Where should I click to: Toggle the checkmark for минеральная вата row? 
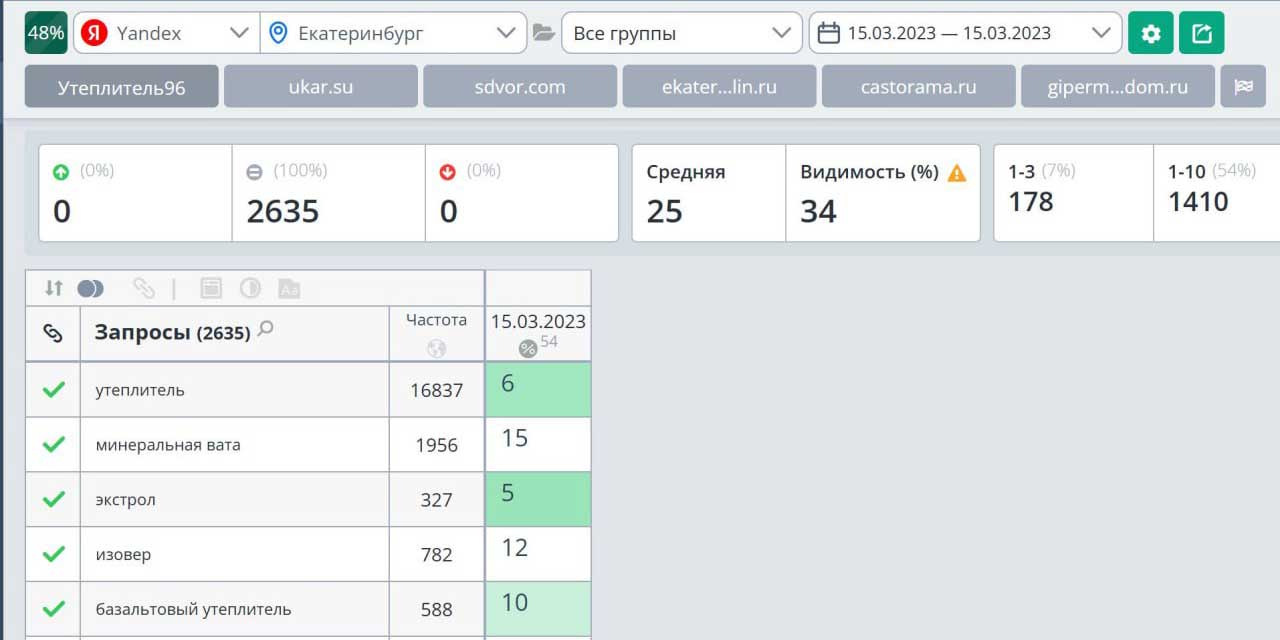[x=54, y=444]
